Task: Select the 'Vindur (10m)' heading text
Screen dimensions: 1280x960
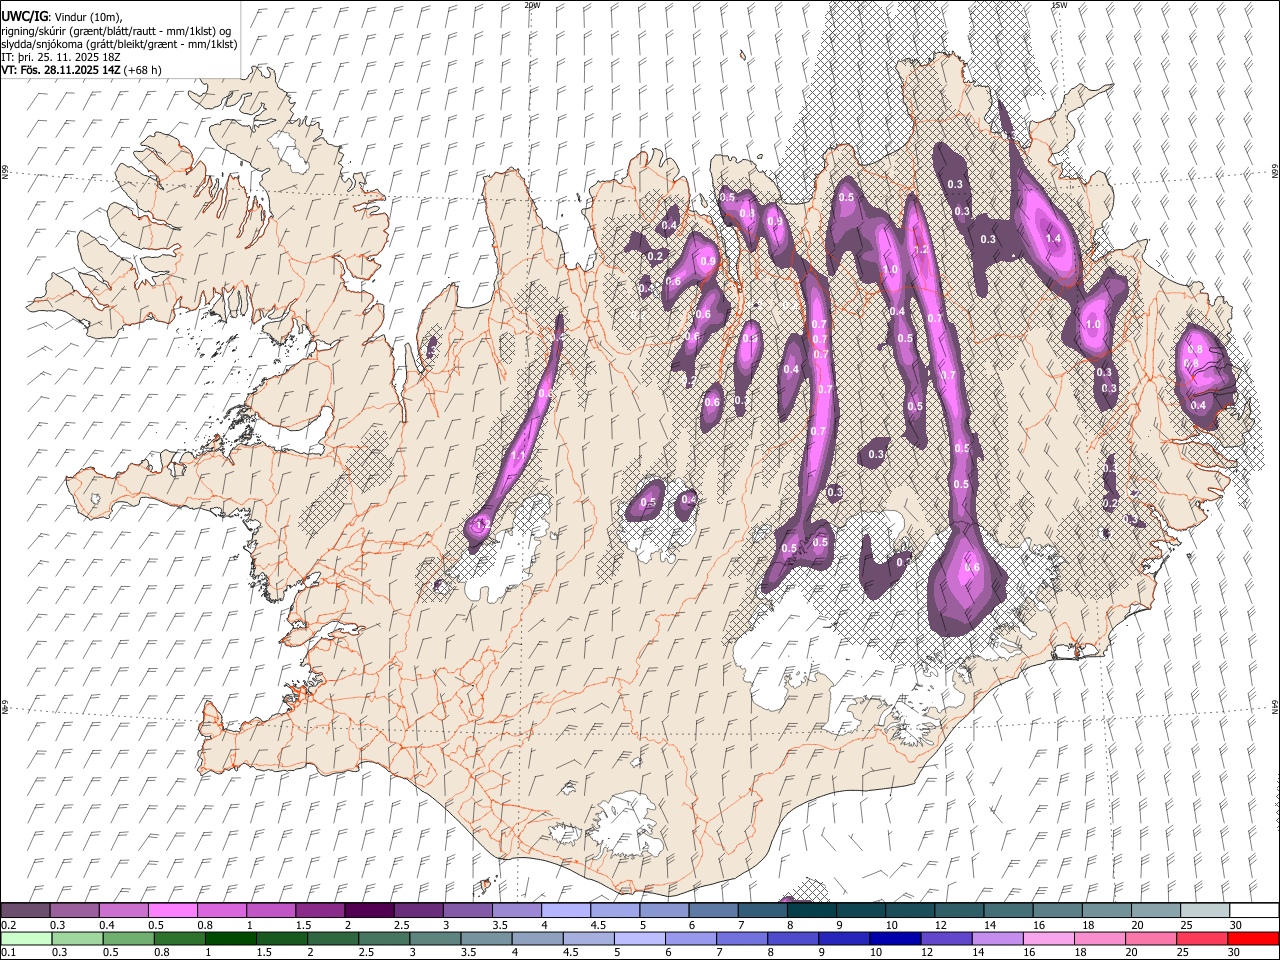Action: coord(87,17)
